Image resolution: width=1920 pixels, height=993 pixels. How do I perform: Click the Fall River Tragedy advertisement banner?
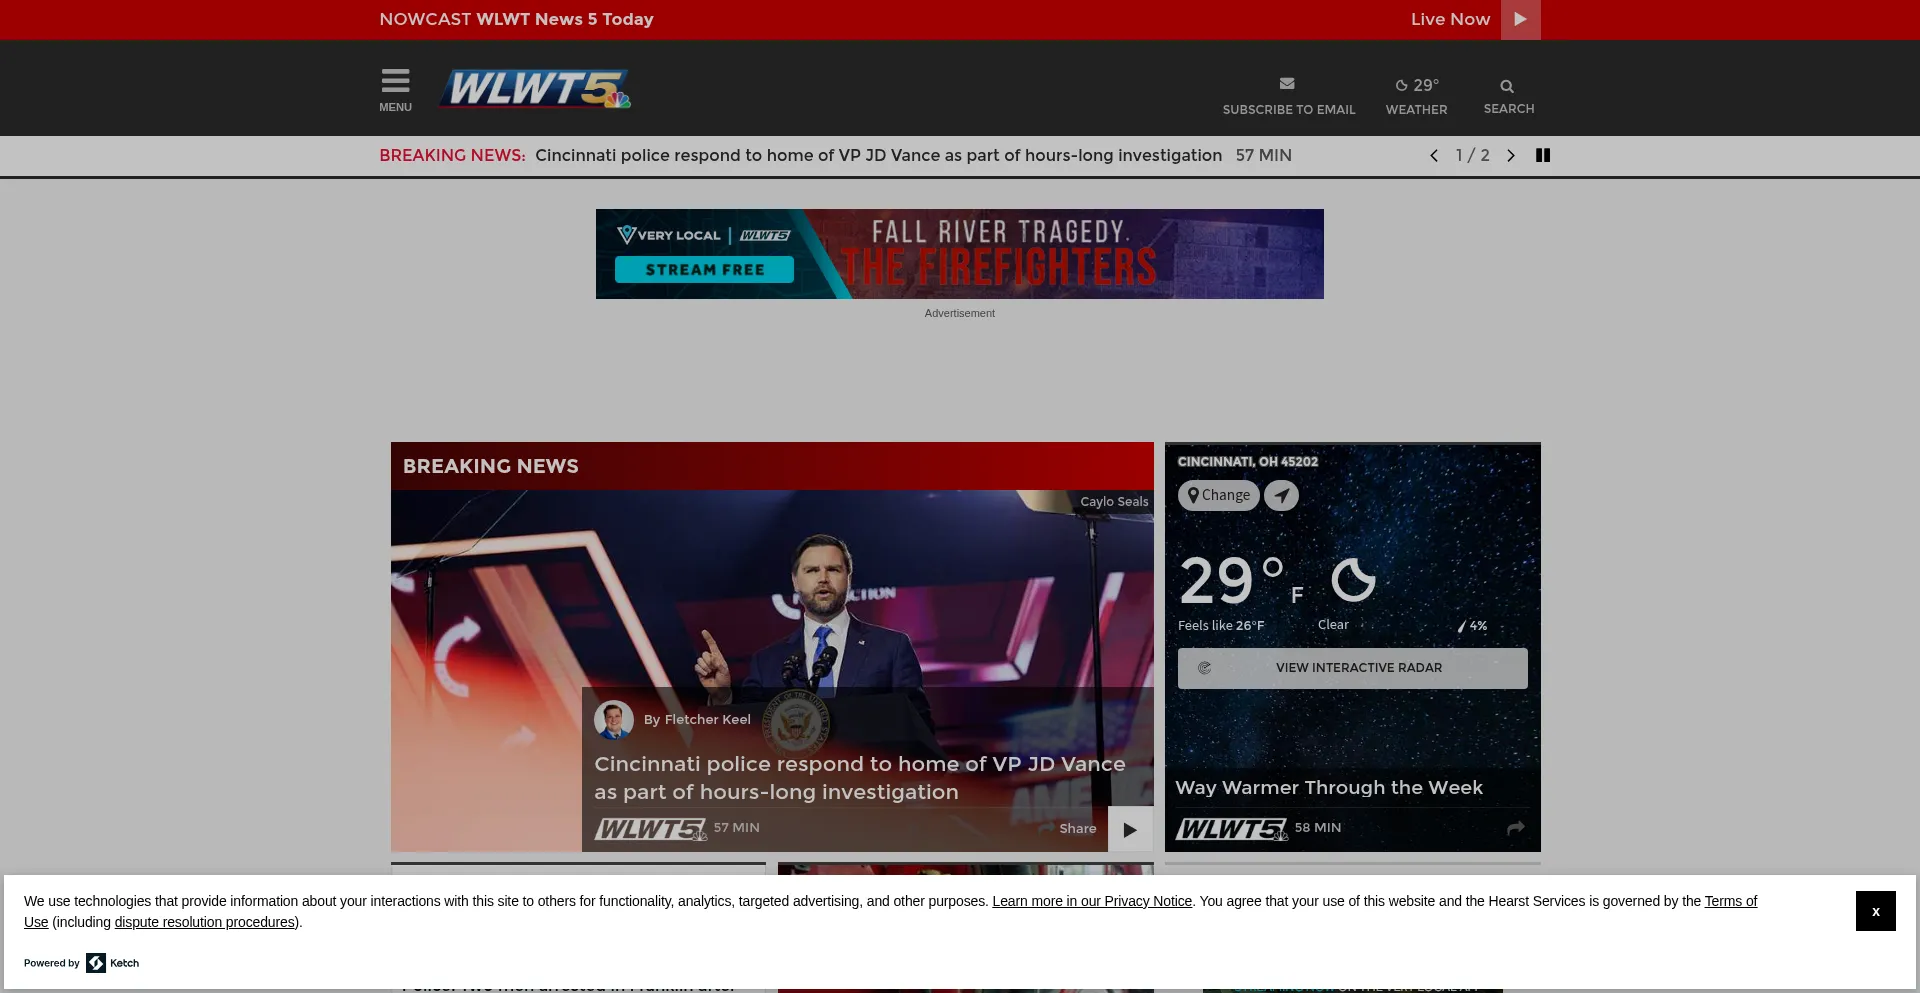click(x=959, y=253)
